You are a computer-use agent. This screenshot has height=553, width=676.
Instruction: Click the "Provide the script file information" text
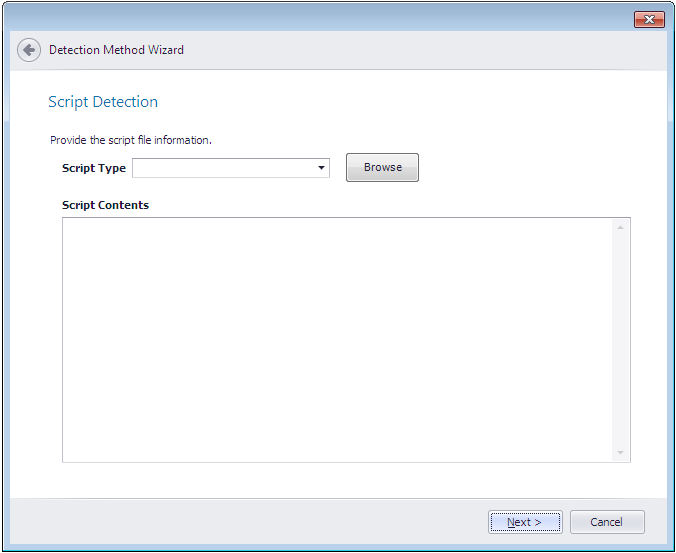[131, 140]
